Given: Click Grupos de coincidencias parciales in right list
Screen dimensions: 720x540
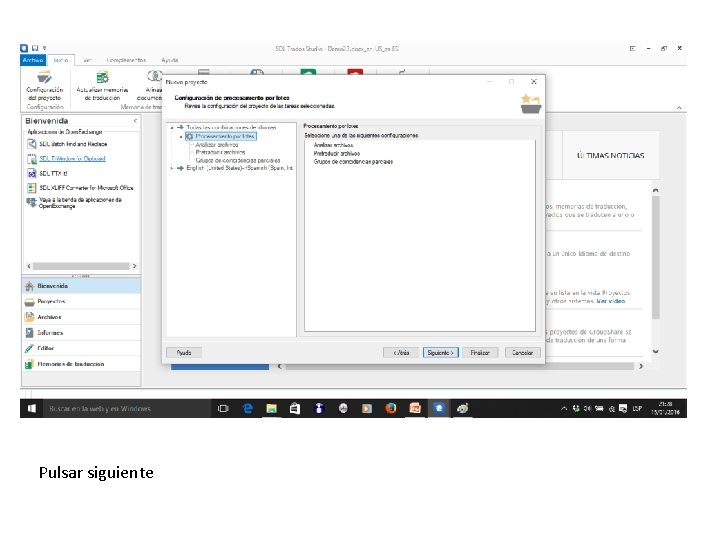Looking at the screenshot, I should 353,162.
